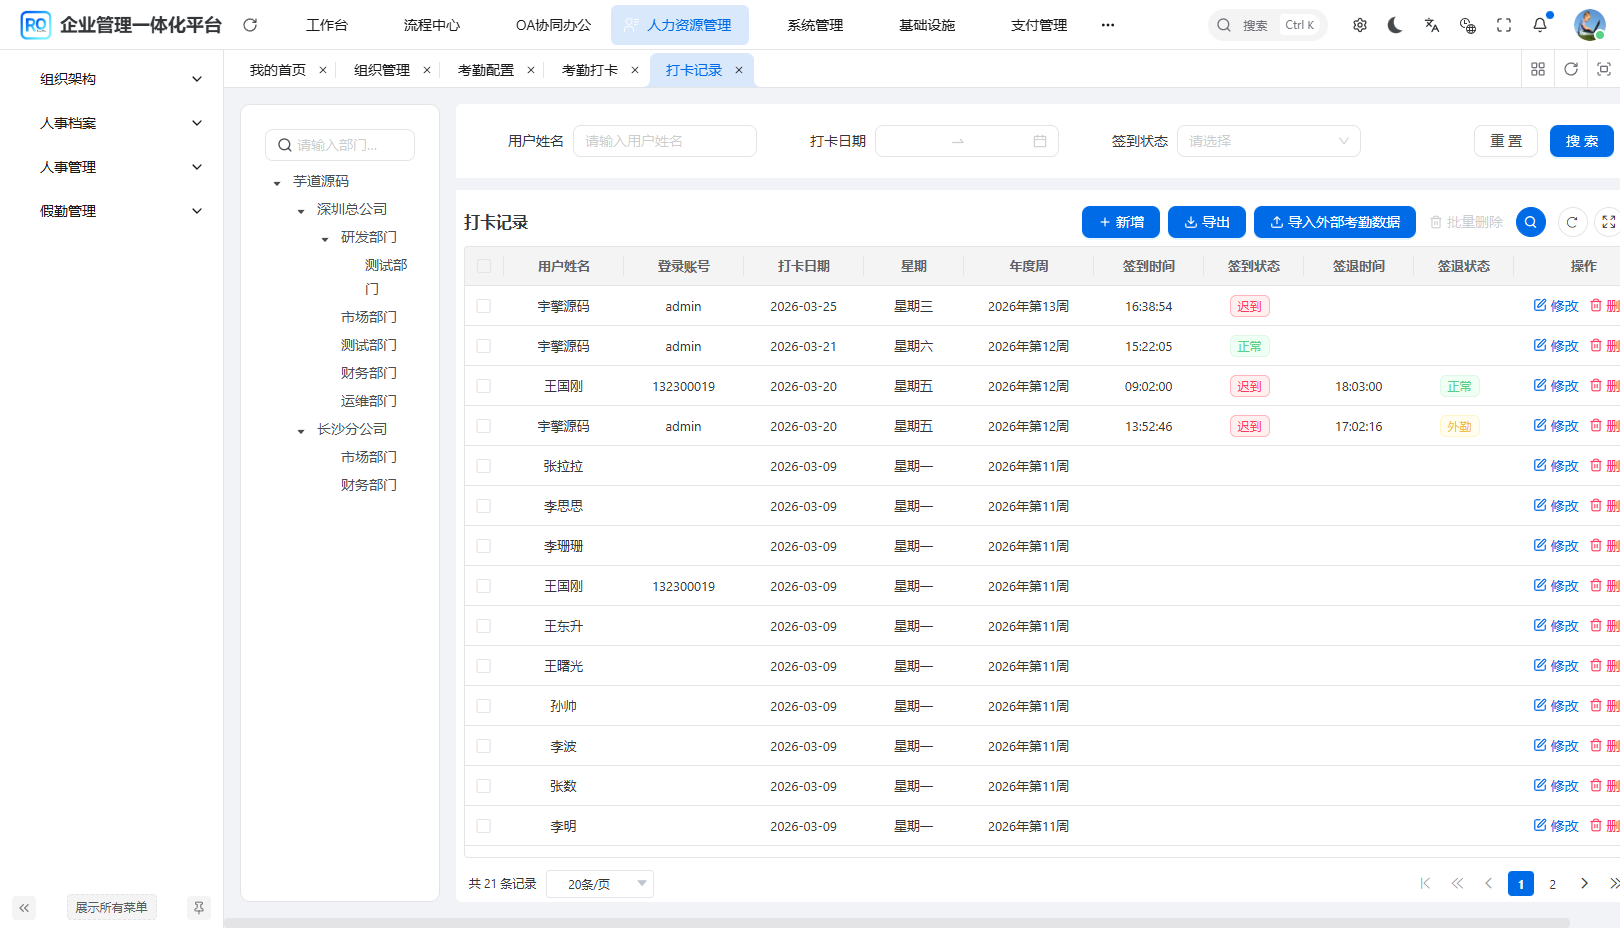The image size is (1620, 928).
Task: Switch to the 考勤打卡 tab
Action: point(591,69)
